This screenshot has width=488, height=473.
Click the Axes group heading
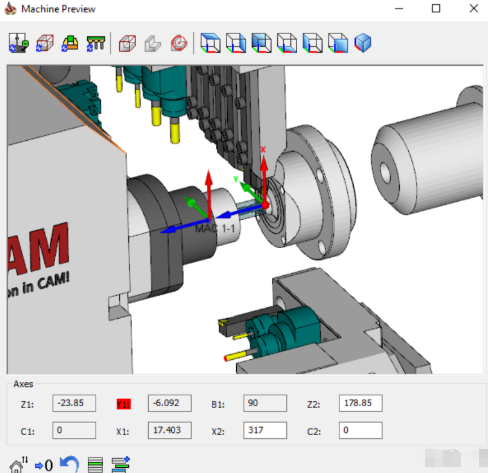coord(23,384)
